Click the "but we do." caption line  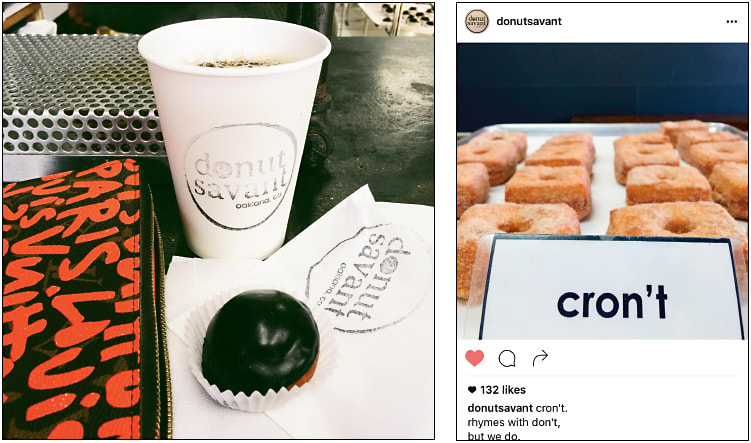pos(494,435)
